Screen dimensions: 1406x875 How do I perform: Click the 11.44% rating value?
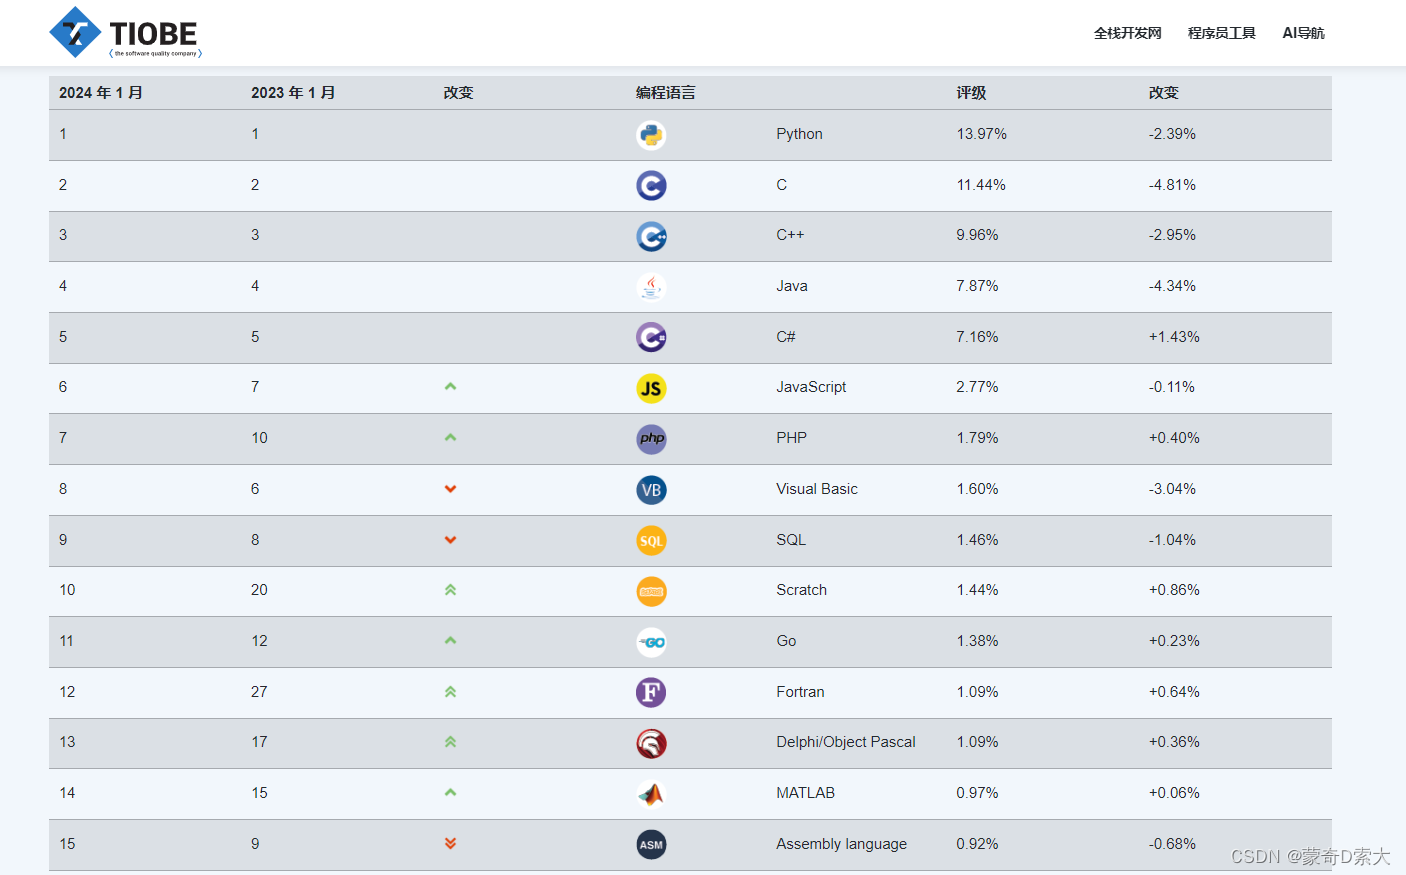click(x=981, y=185)
